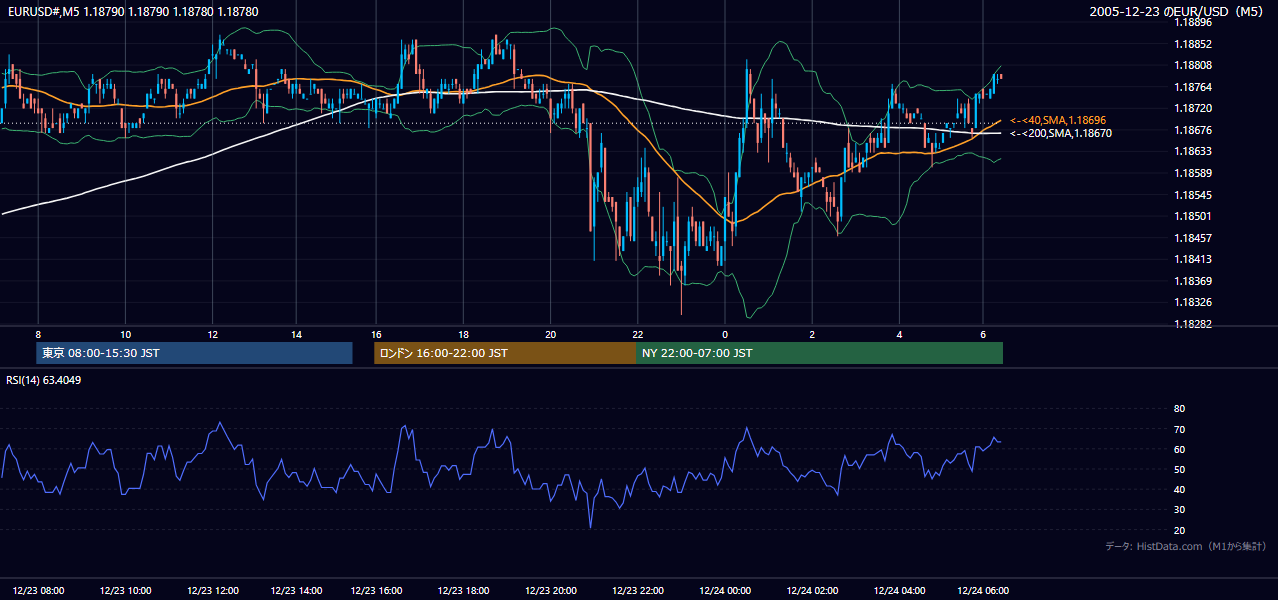Screen dimensions: 1278x600
Task: Select the 東京 08:00-15:30 JST session bar
Action: pos(194,353)
